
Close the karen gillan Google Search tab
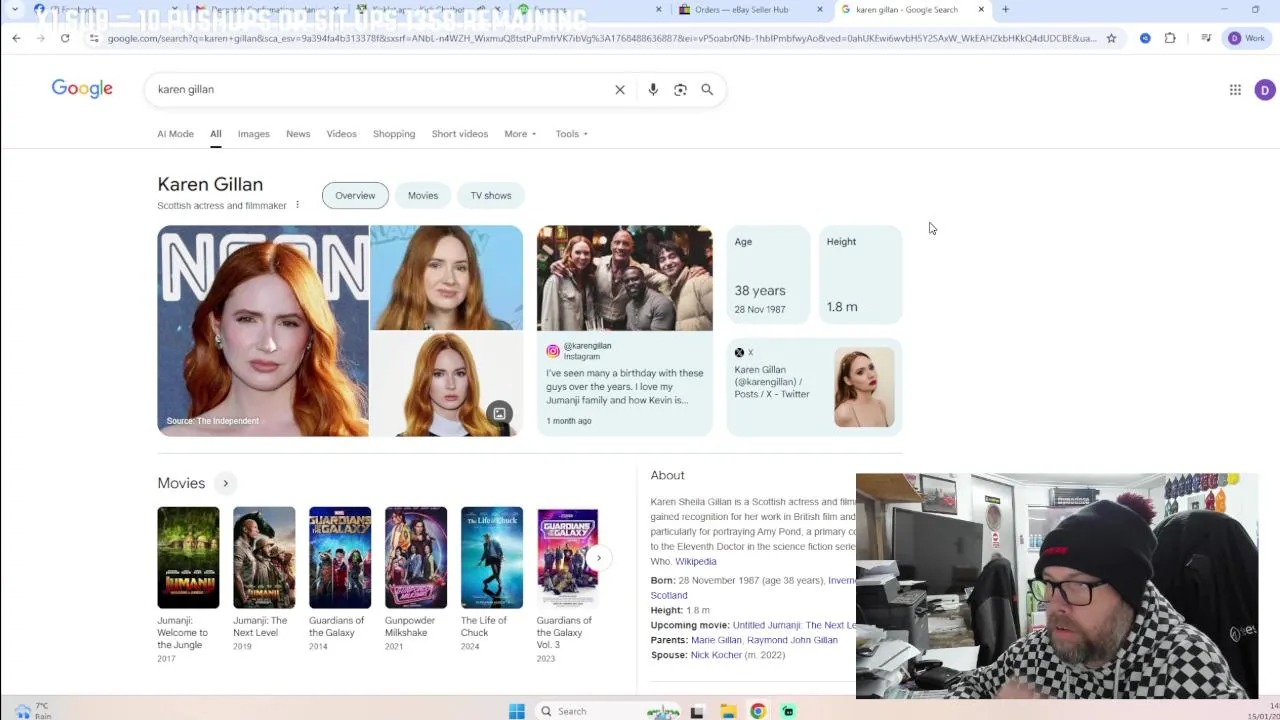click(x=981, y=10)
